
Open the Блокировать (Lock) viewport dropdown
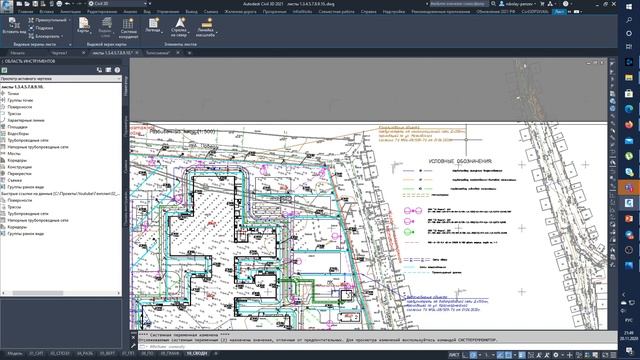point(46,36)
